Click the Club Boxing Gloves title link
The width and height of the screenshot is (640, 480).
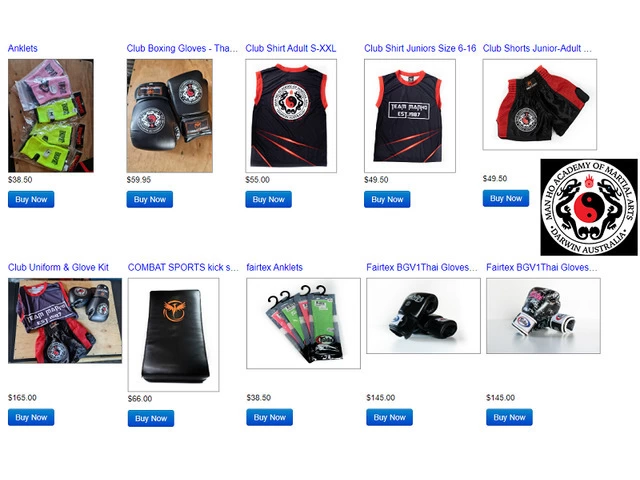(182, 48)
